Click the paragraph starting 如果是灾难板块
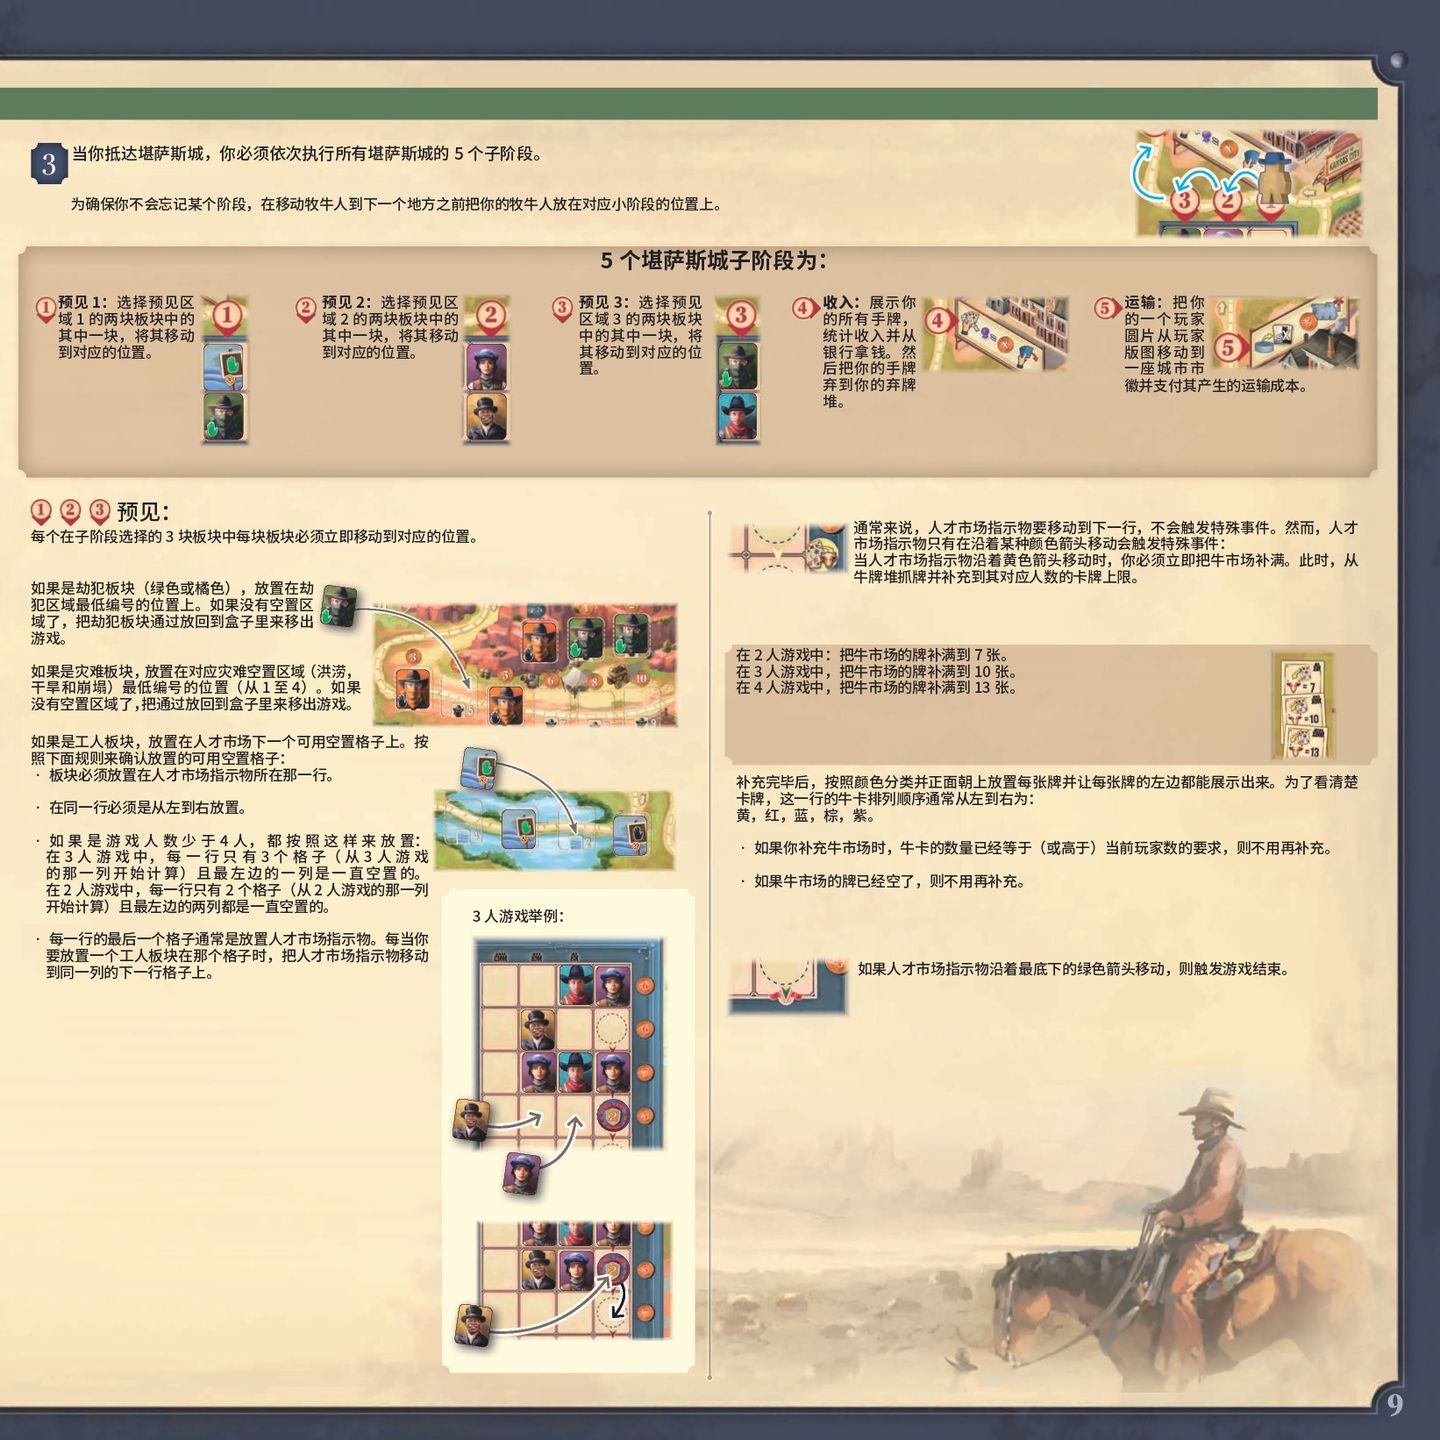 [x=196, y=688]
